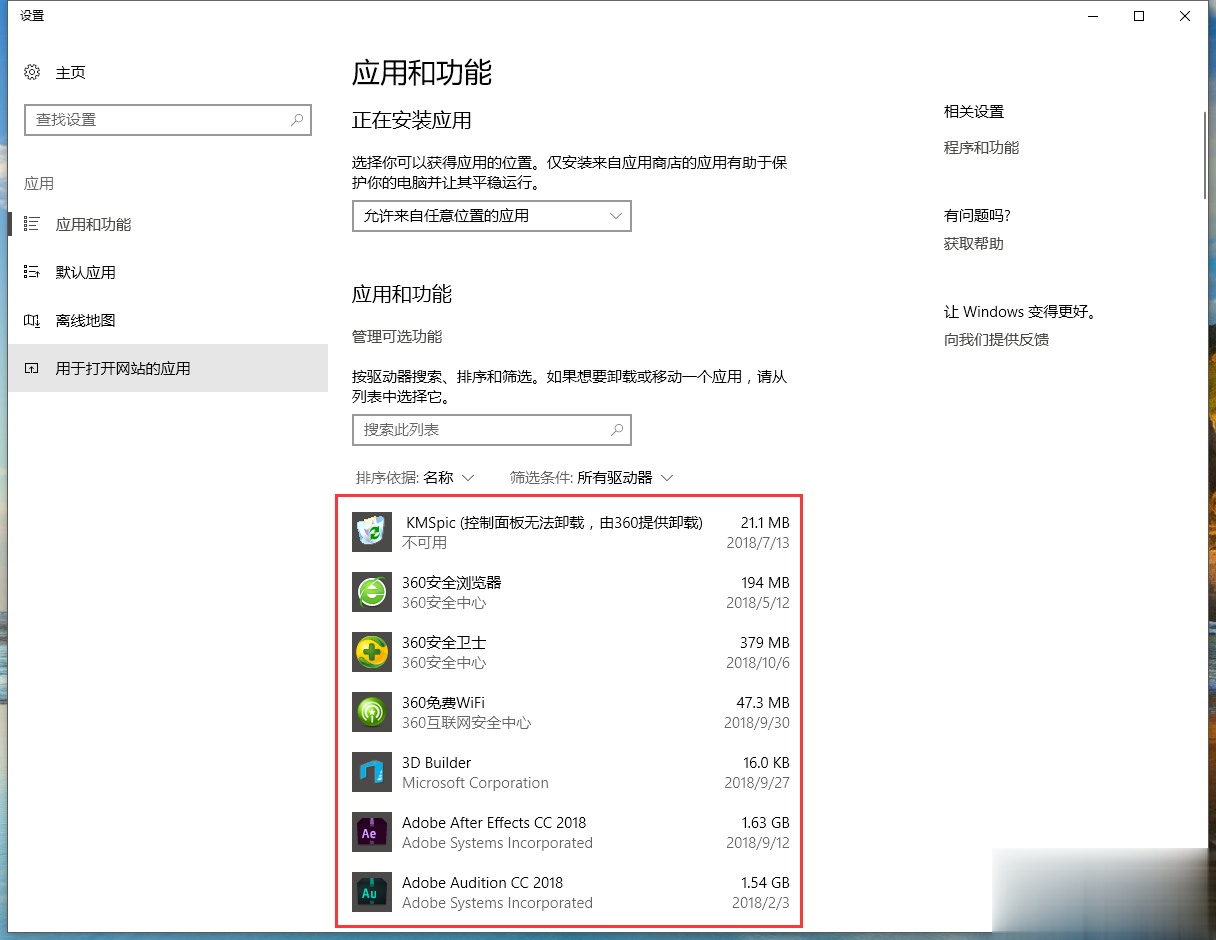Click the Microsoft Corporation publisher text

475,783
